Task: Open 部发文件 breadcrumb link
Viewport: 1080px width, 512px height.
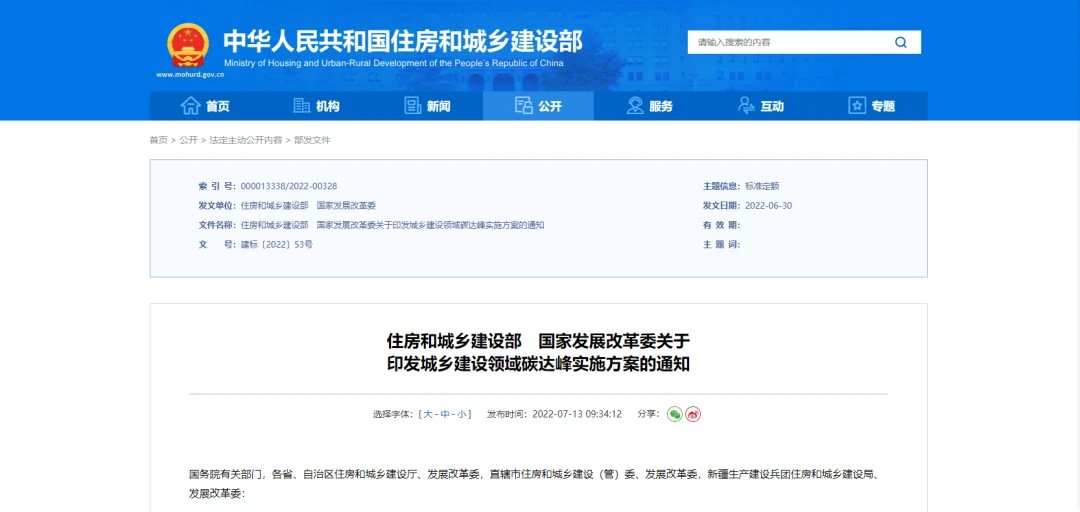Action: [x=312, y=140]
